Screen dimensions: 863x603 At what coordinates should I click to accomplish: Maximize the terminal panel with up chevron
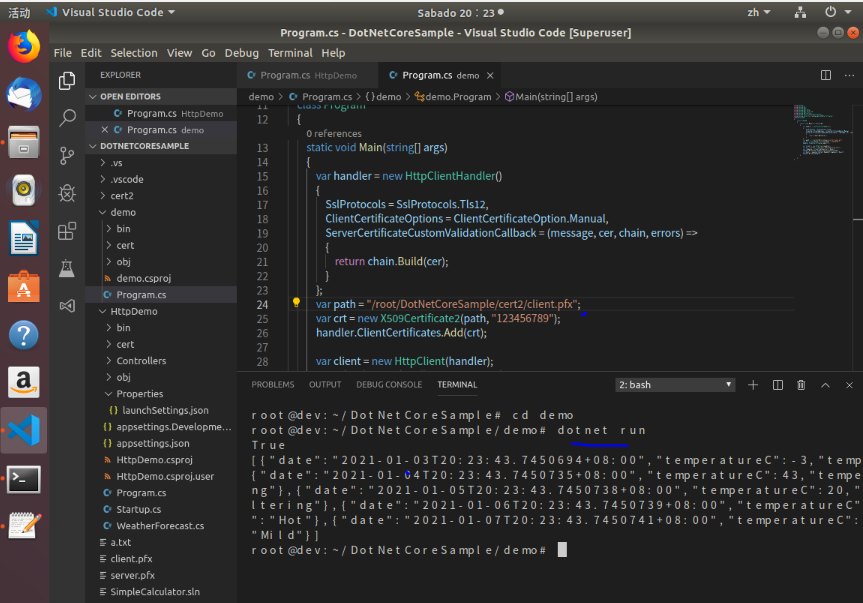(826, 385)
